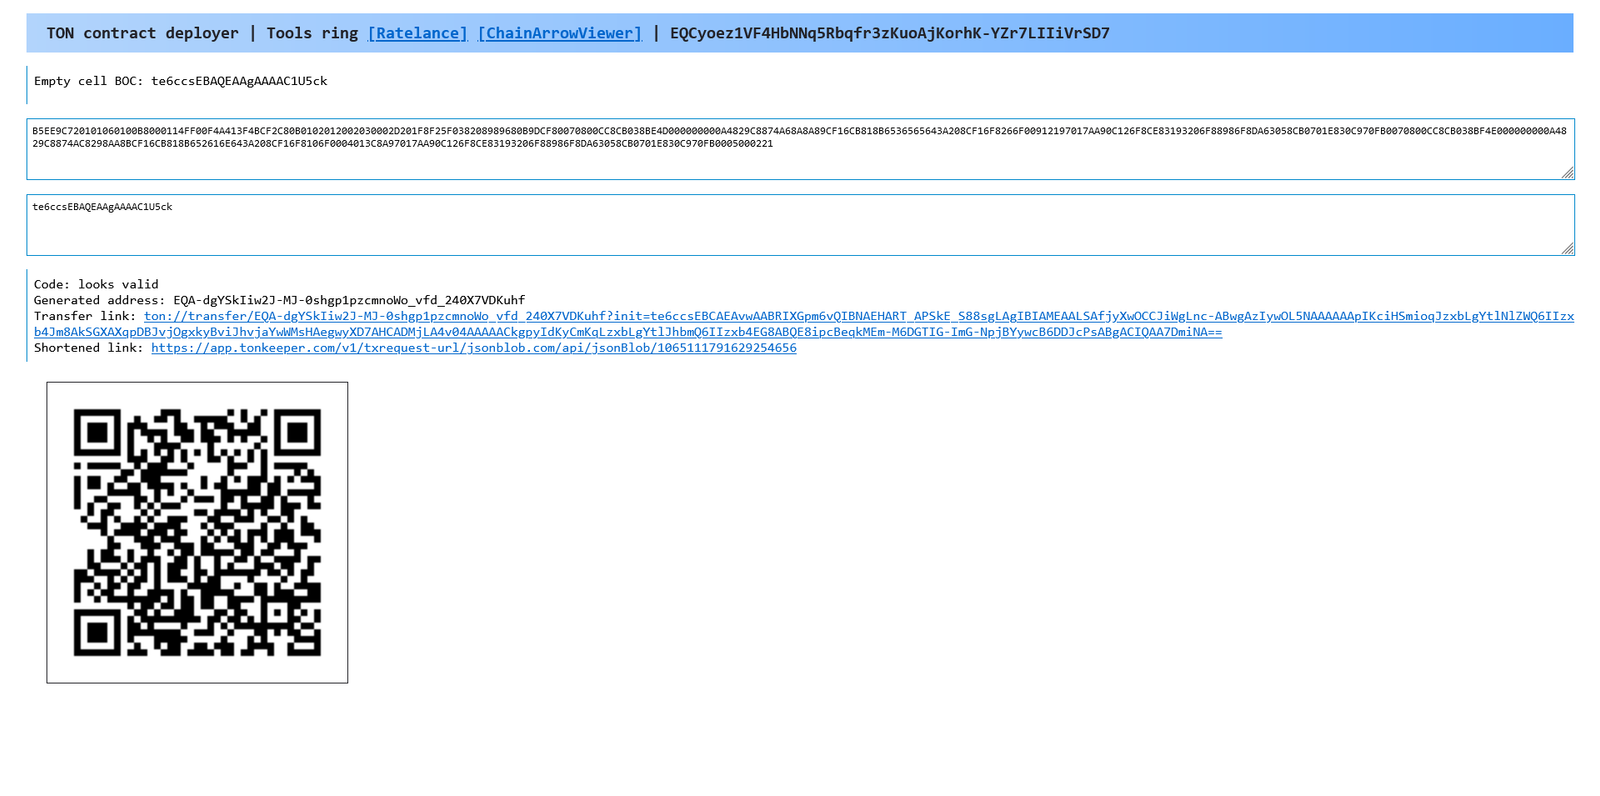
Task: Open the ChainArrowViewer link
Action: click(559, 33)
